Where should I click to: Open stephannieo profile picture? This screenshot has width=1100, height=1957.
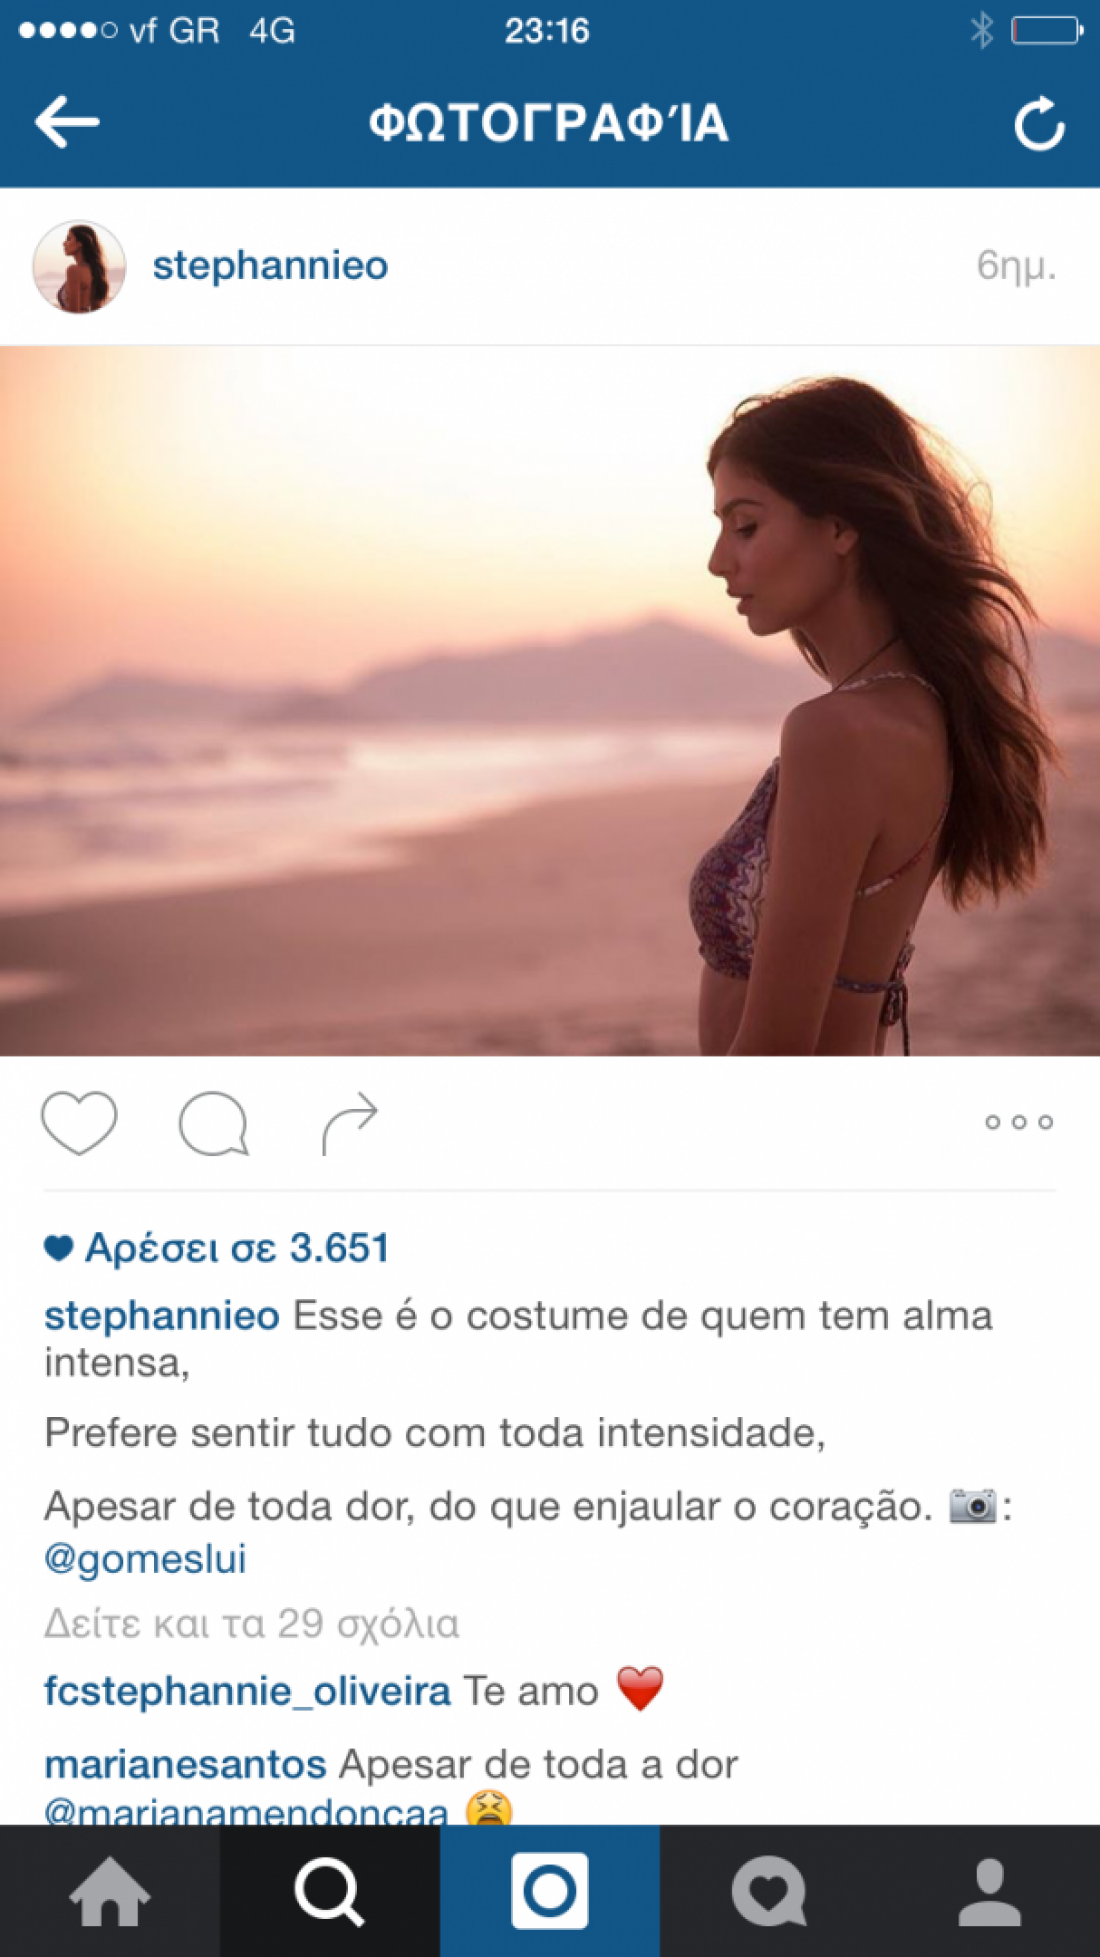pos(79,267)
